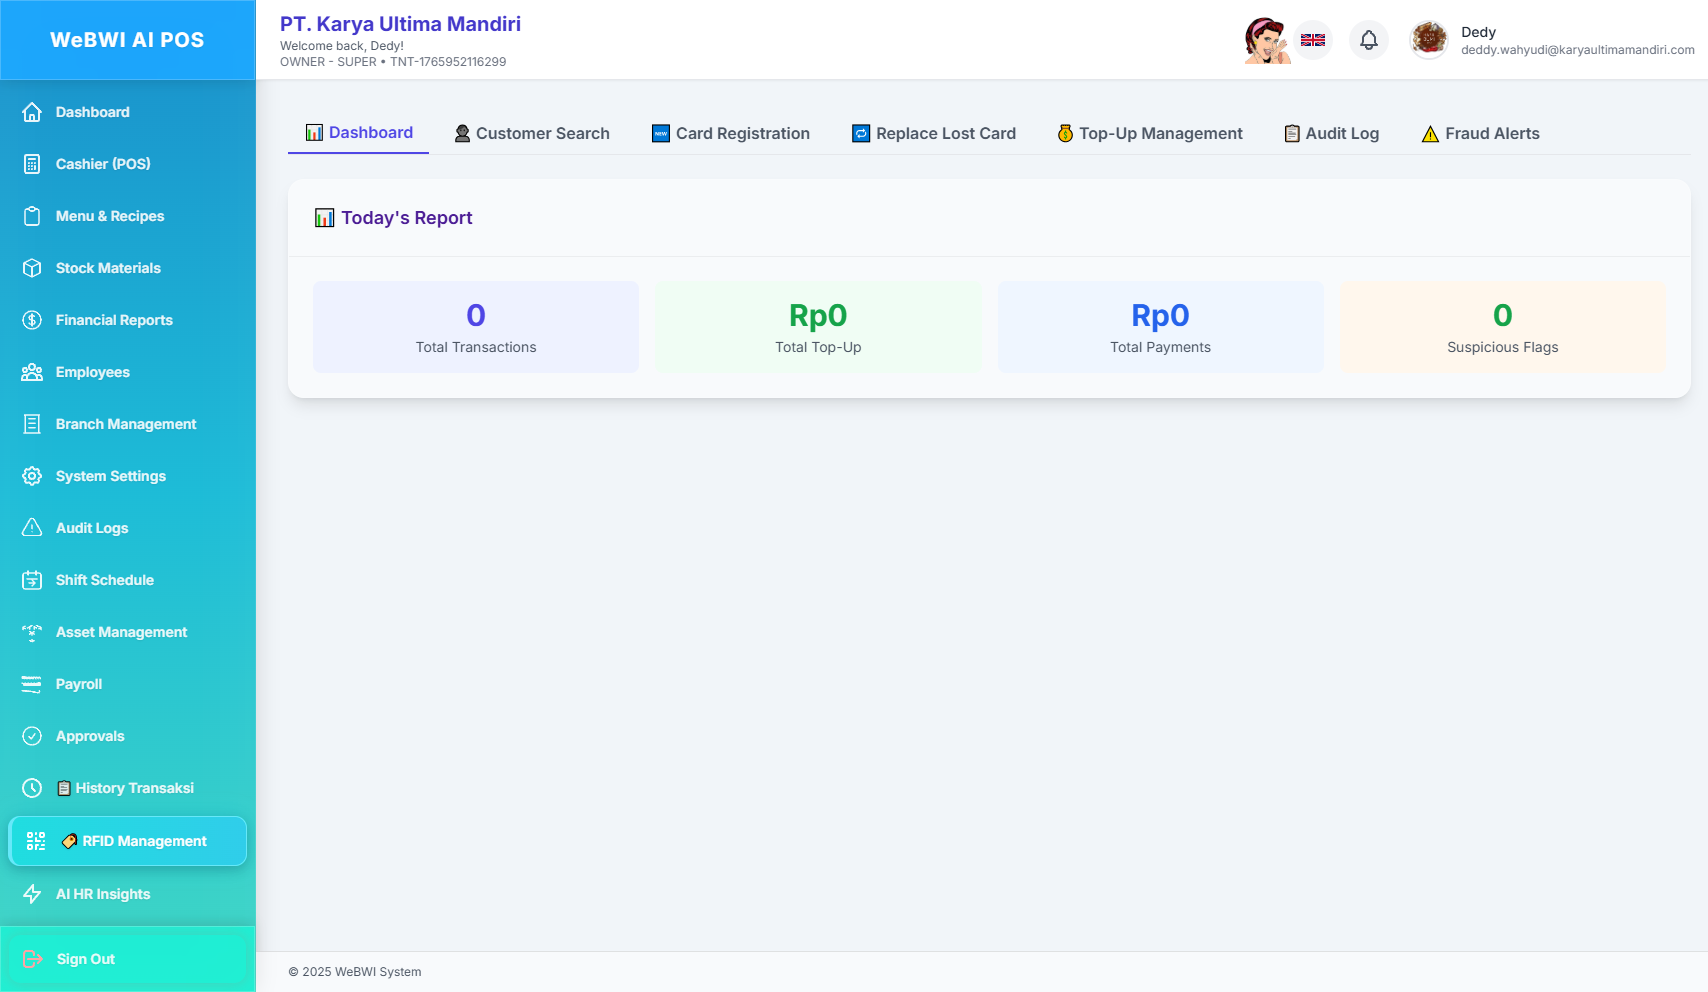Click the Financial Reports dollar icon
1708x992 pixels.
tap(32, 320)
